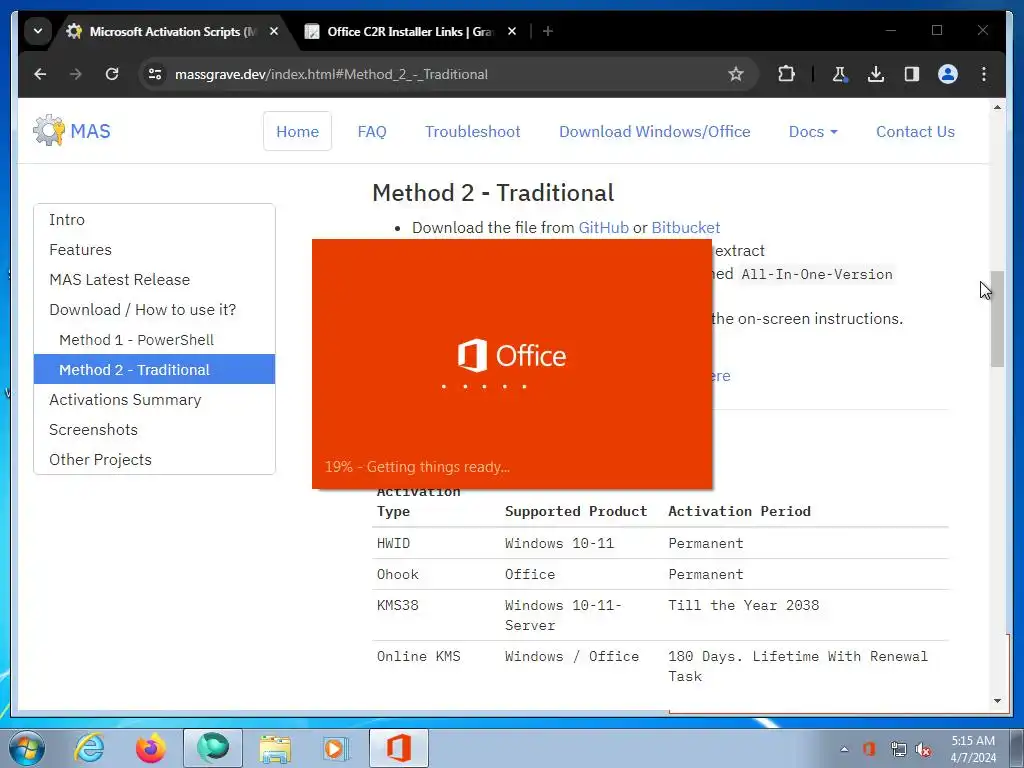
Task: Click the browser Back arrow
Action: click(x=40, y=74)
